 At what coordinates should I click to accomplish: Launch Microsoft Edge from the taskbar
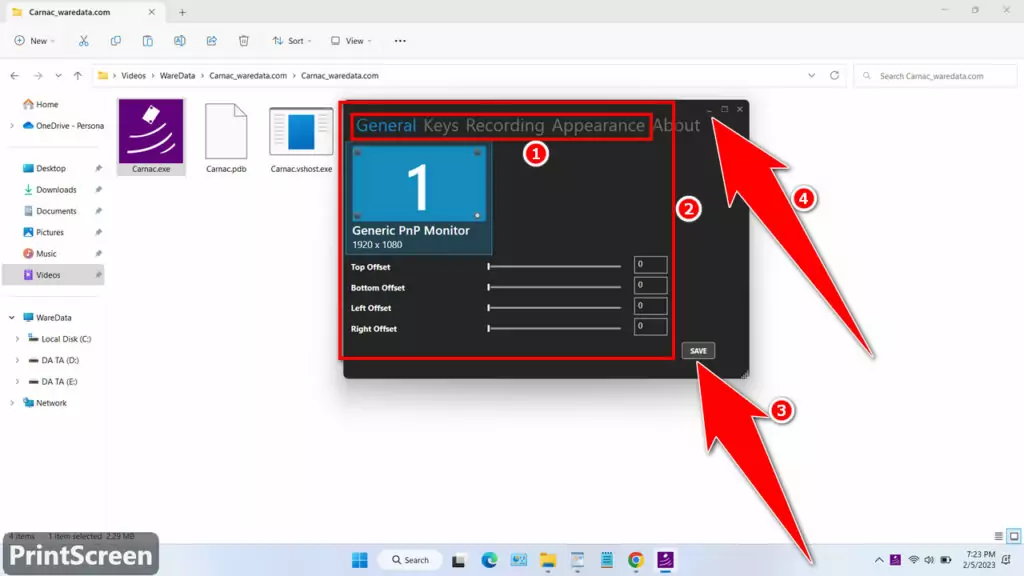[x=489, y=560]
